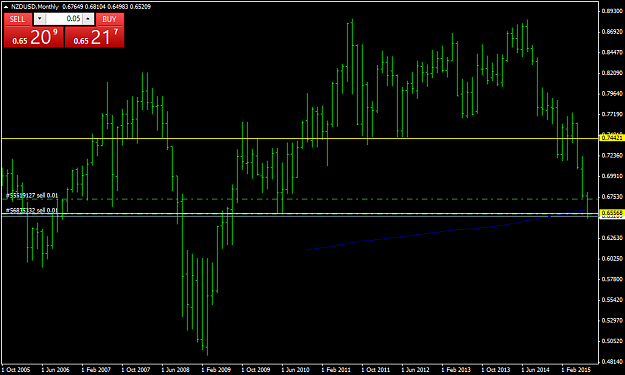Screen dimensions: 625x375
Task: Click the 0.72360 price scale label
Action: click(x=612, y=155)
